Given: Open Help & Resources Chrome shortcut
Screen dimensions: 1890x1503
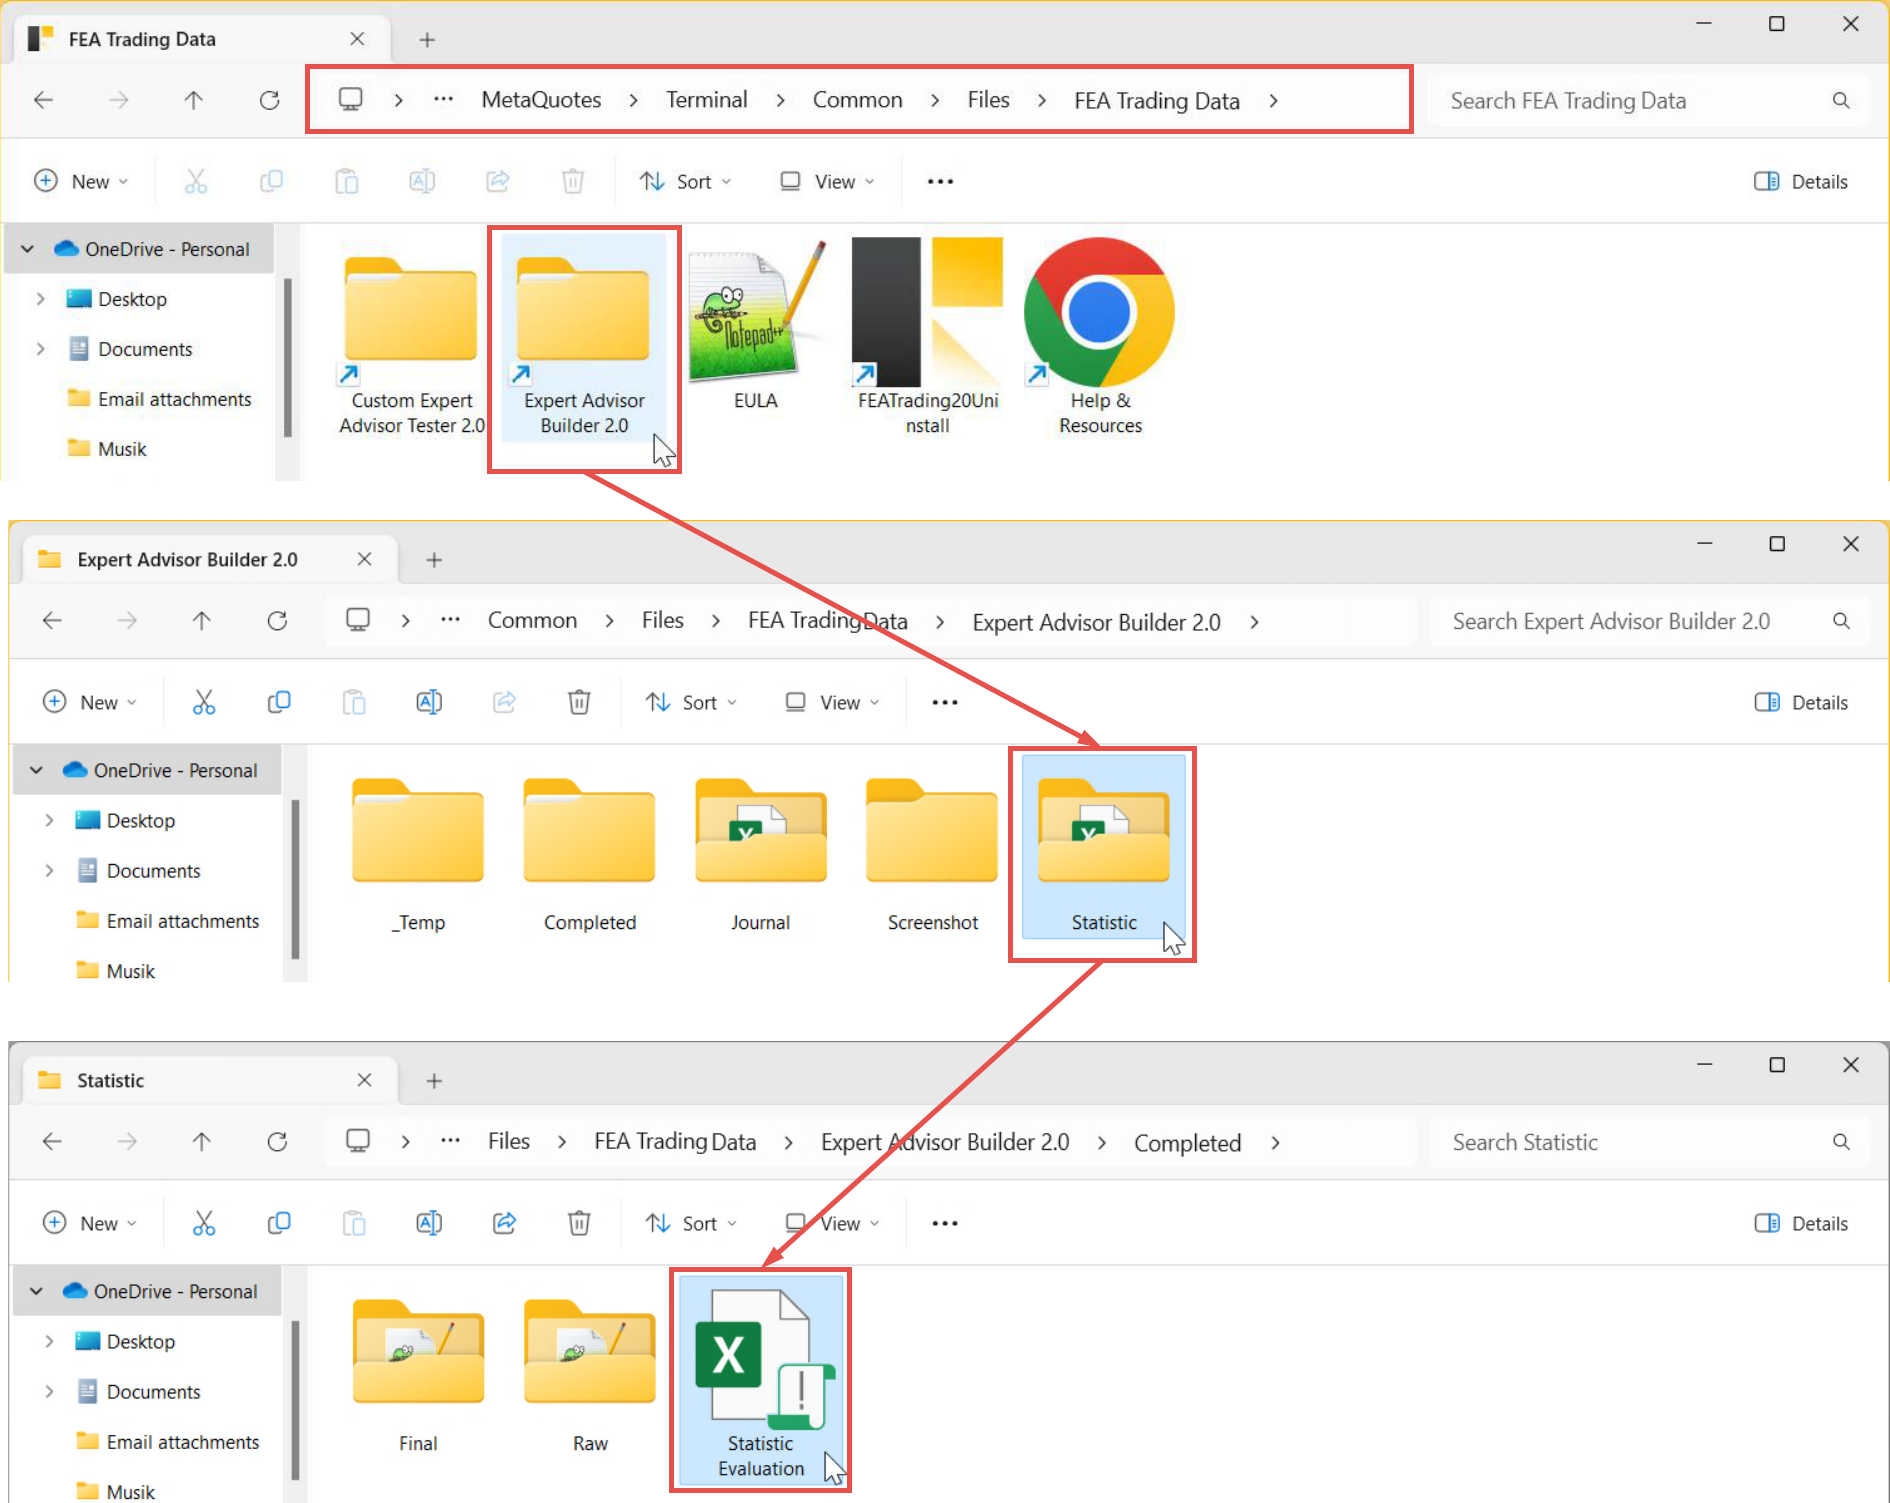Looking at the screenshot, I should (1099, 337).
